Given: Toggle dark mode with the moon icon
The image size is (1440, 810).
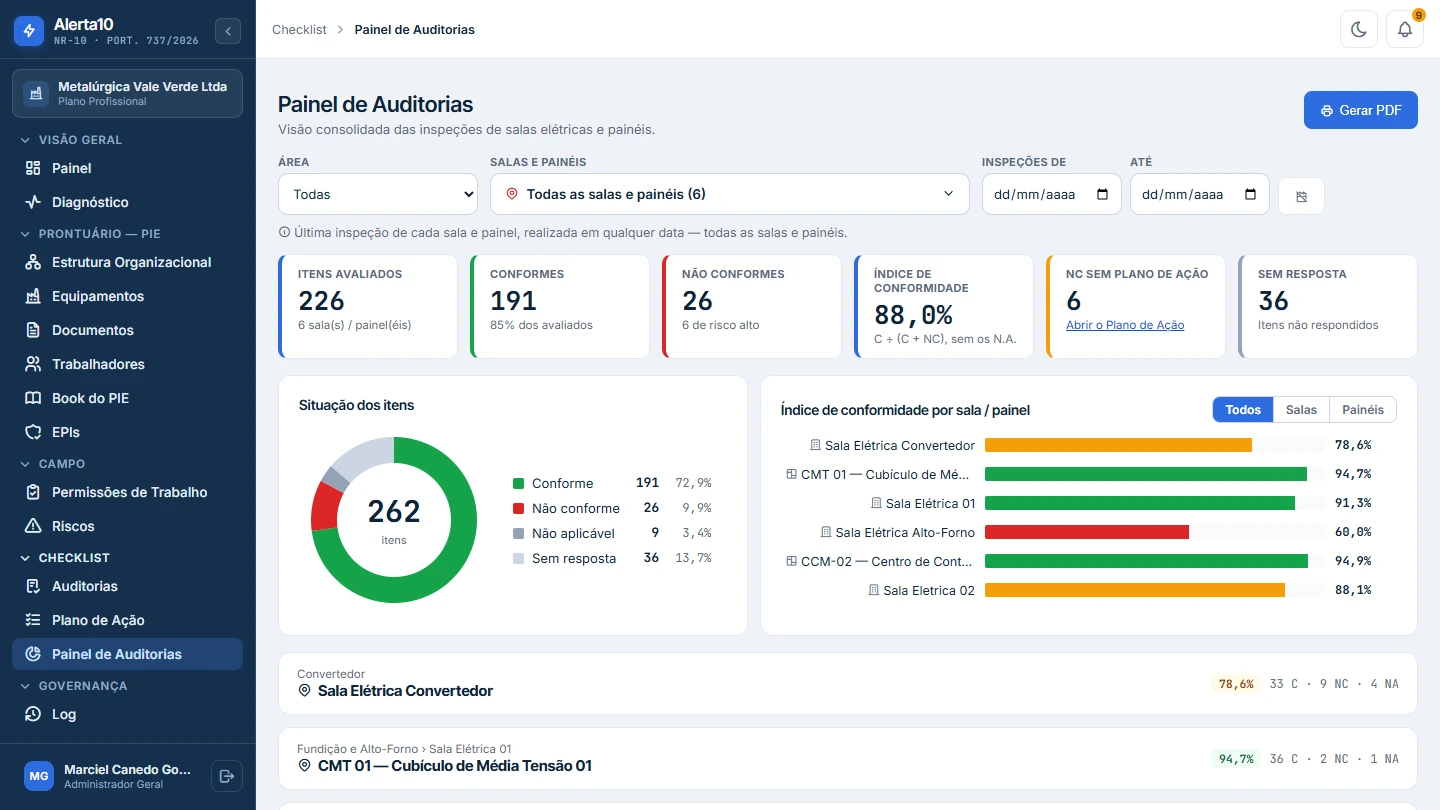Looking at the screenshot, I should tap(1359, 29).
